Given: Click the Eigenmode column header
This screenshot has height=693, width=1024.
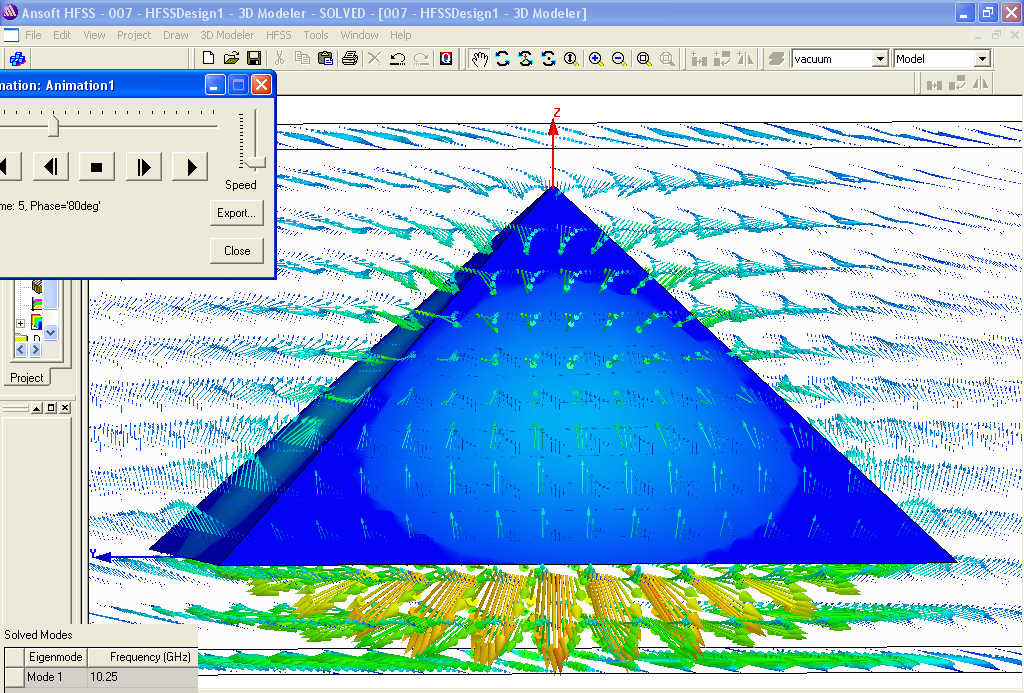Looking at the screenshot, I should [56, 657].
